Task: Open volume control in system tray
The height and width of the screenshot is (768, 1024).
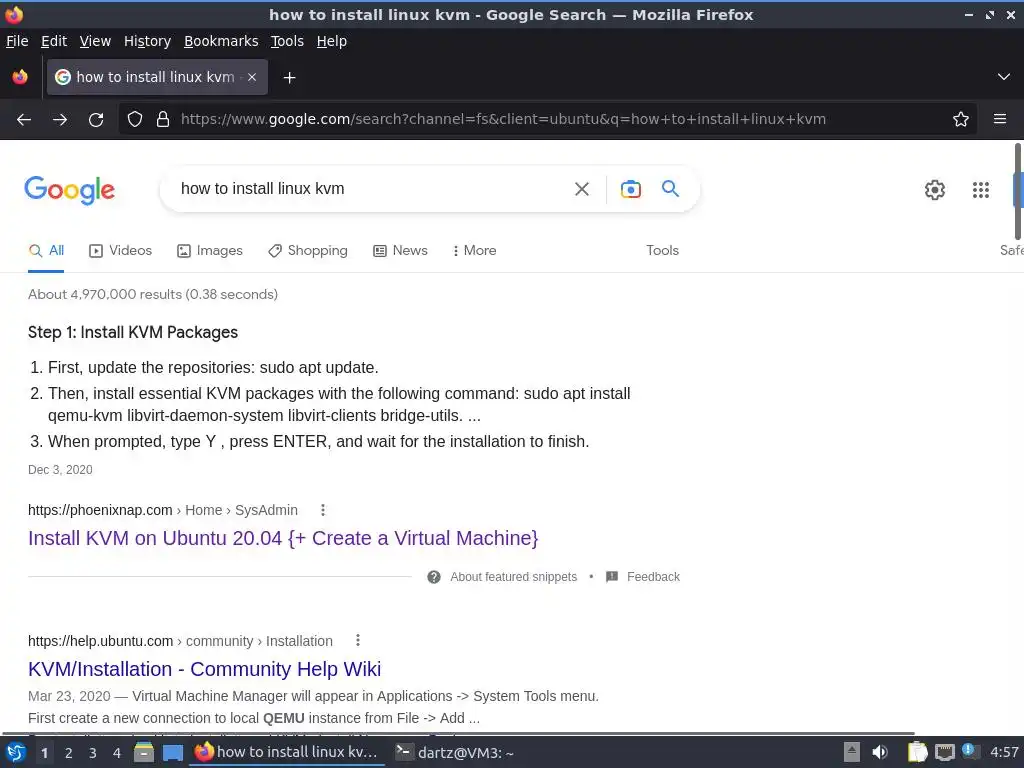Action: point(880,752)
